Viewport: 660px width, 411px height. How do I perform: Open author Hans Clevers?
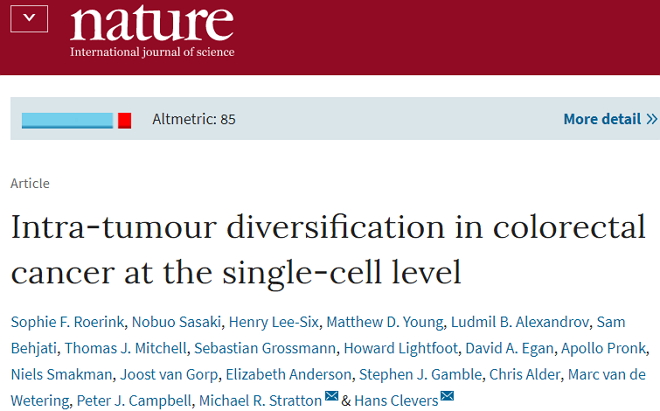point(396,400)
